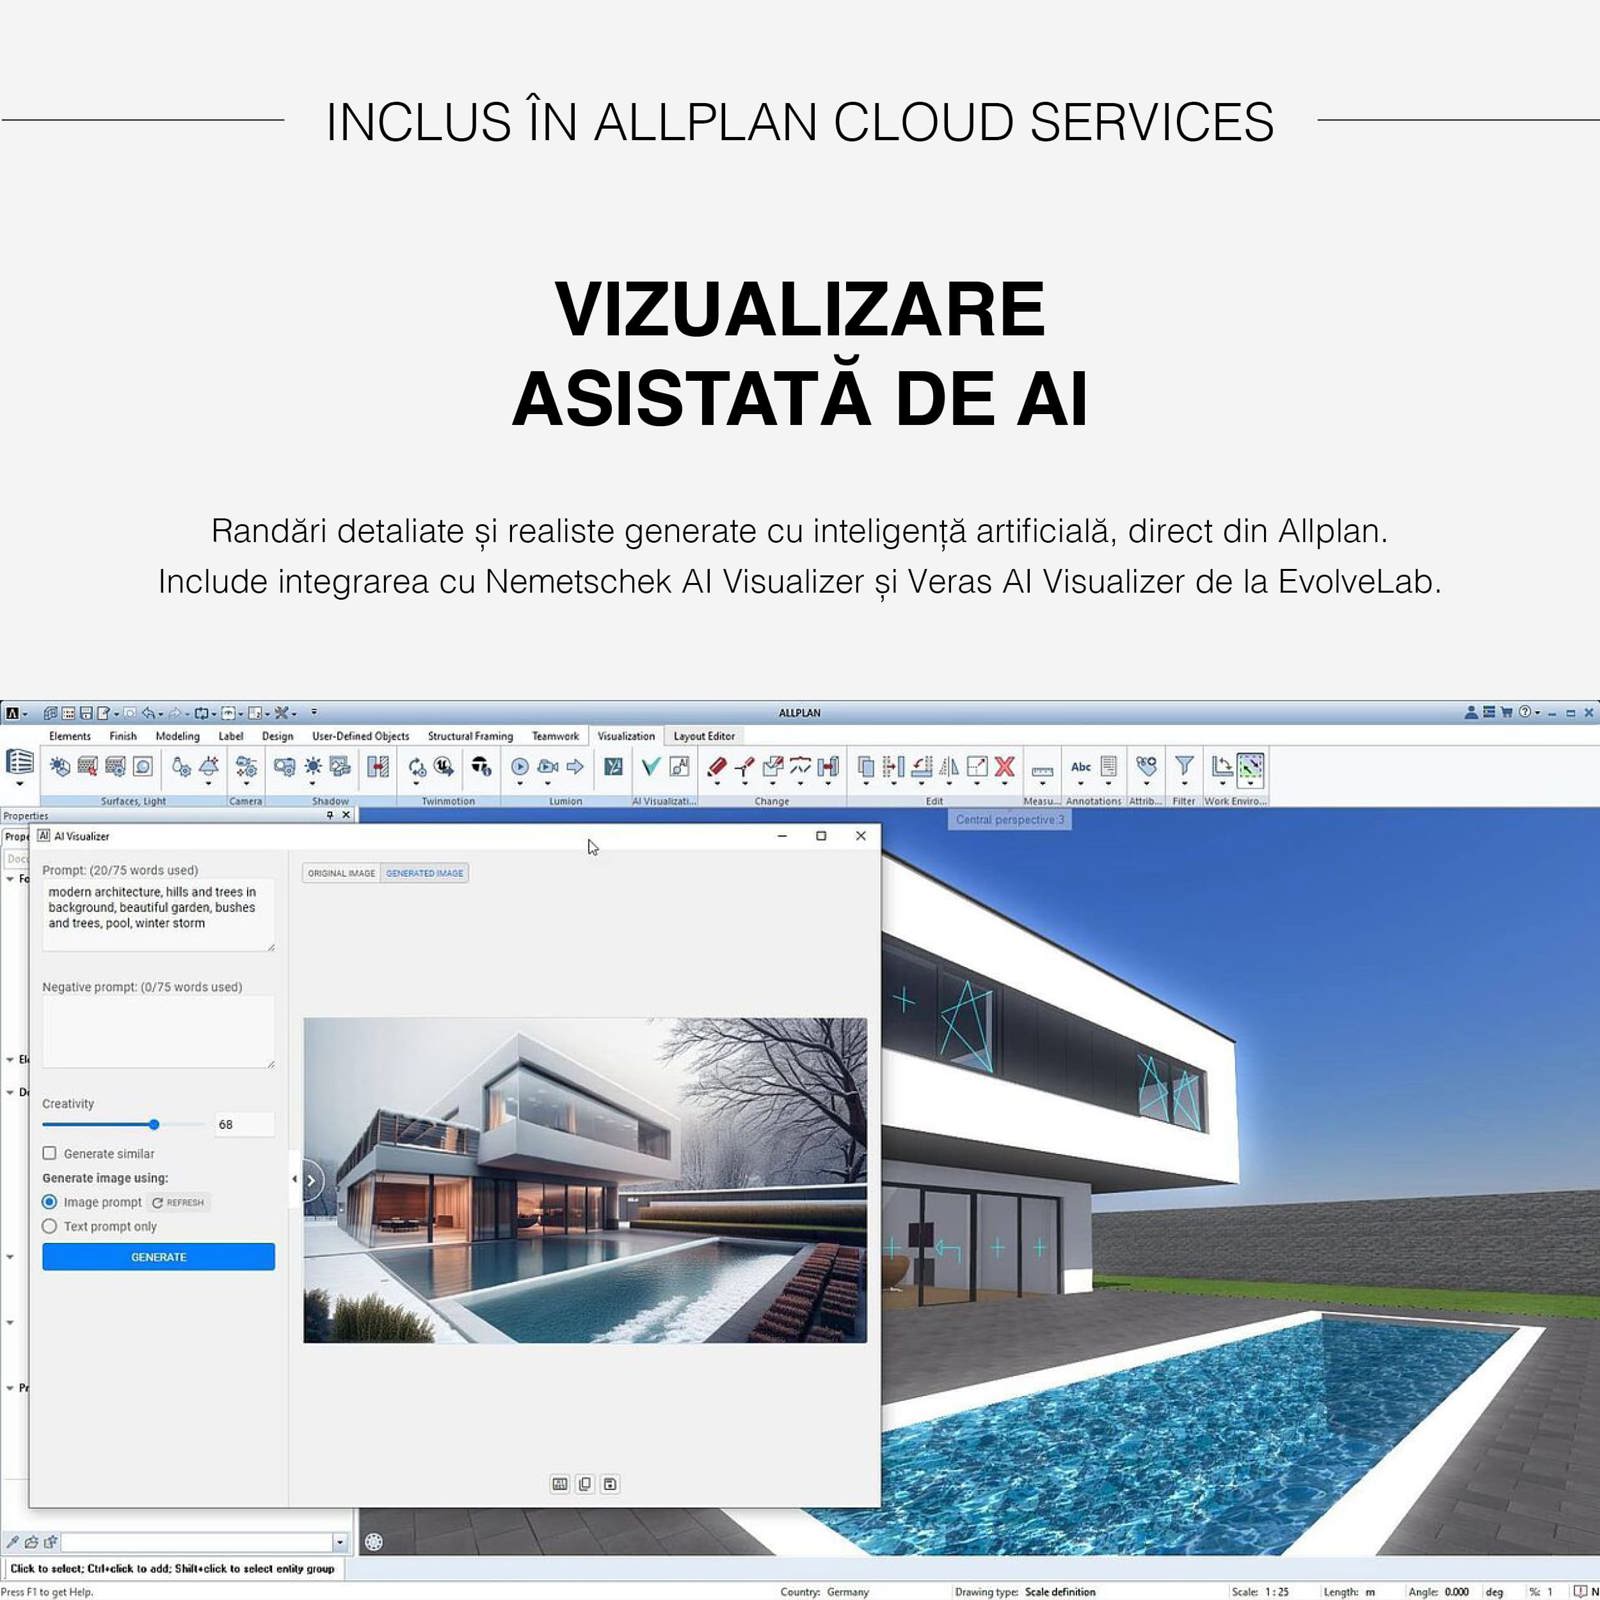1600x1600 pixels.
Task: Click the generated winter house image
Action: (x=585, y=1180)
